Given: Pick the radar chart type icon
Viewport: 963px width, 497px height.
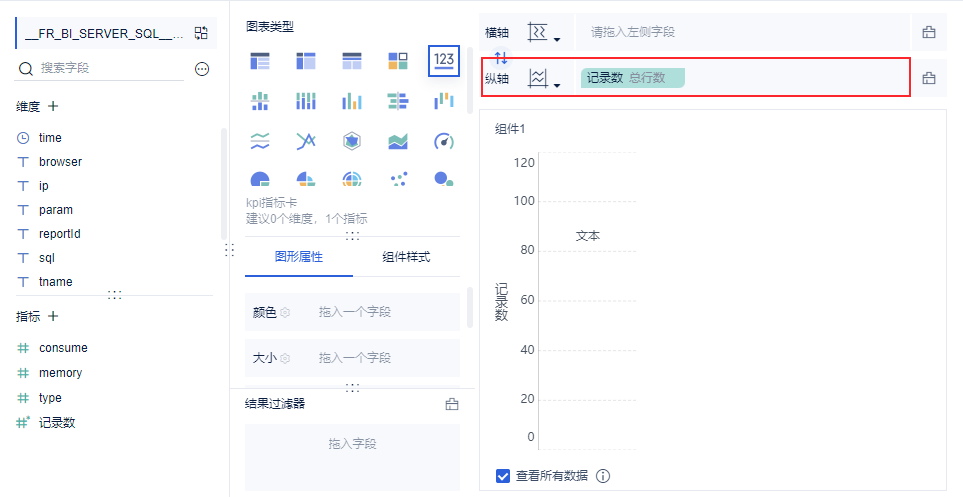Looking at the screenshot, I should [x=352, y=141].
